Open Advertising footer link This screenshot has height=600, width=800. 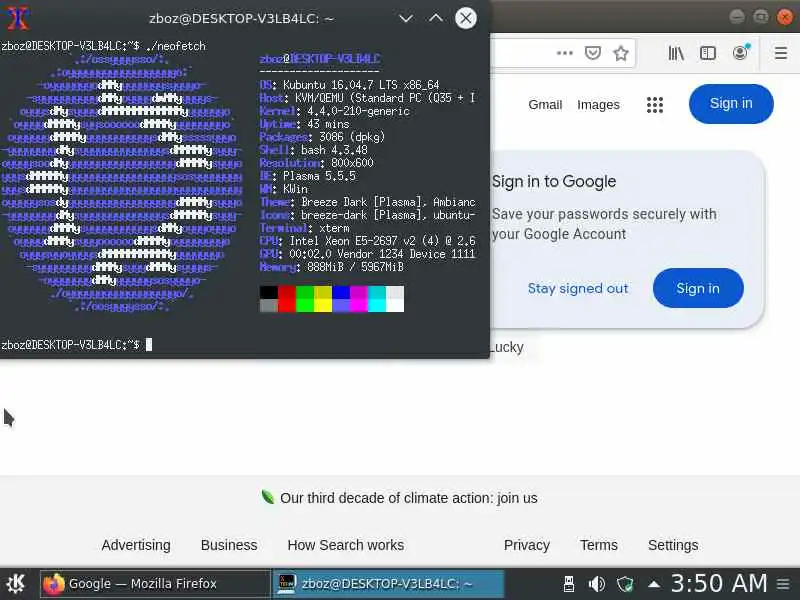coord(136,545)
